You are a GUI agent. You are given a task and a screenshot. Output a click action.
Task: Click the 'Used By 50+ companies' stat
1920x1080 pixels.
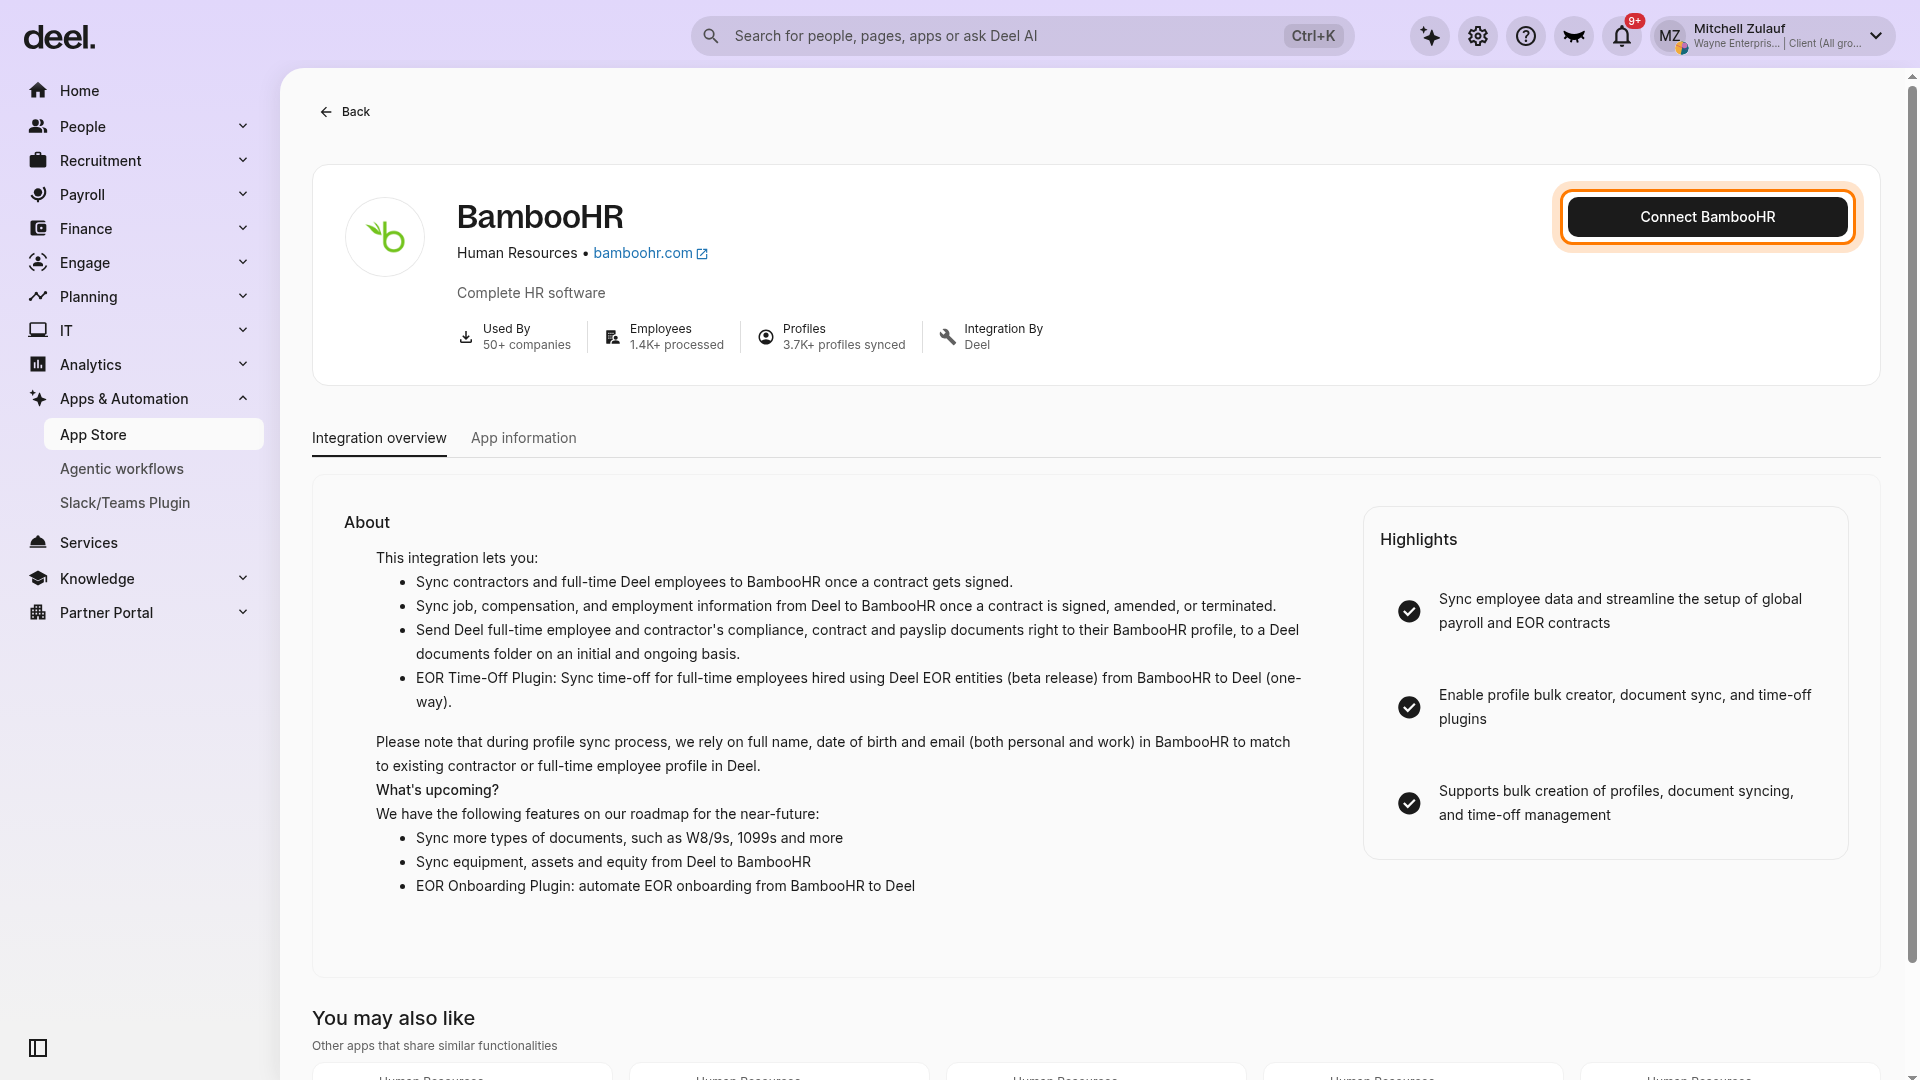coord(515,337)
